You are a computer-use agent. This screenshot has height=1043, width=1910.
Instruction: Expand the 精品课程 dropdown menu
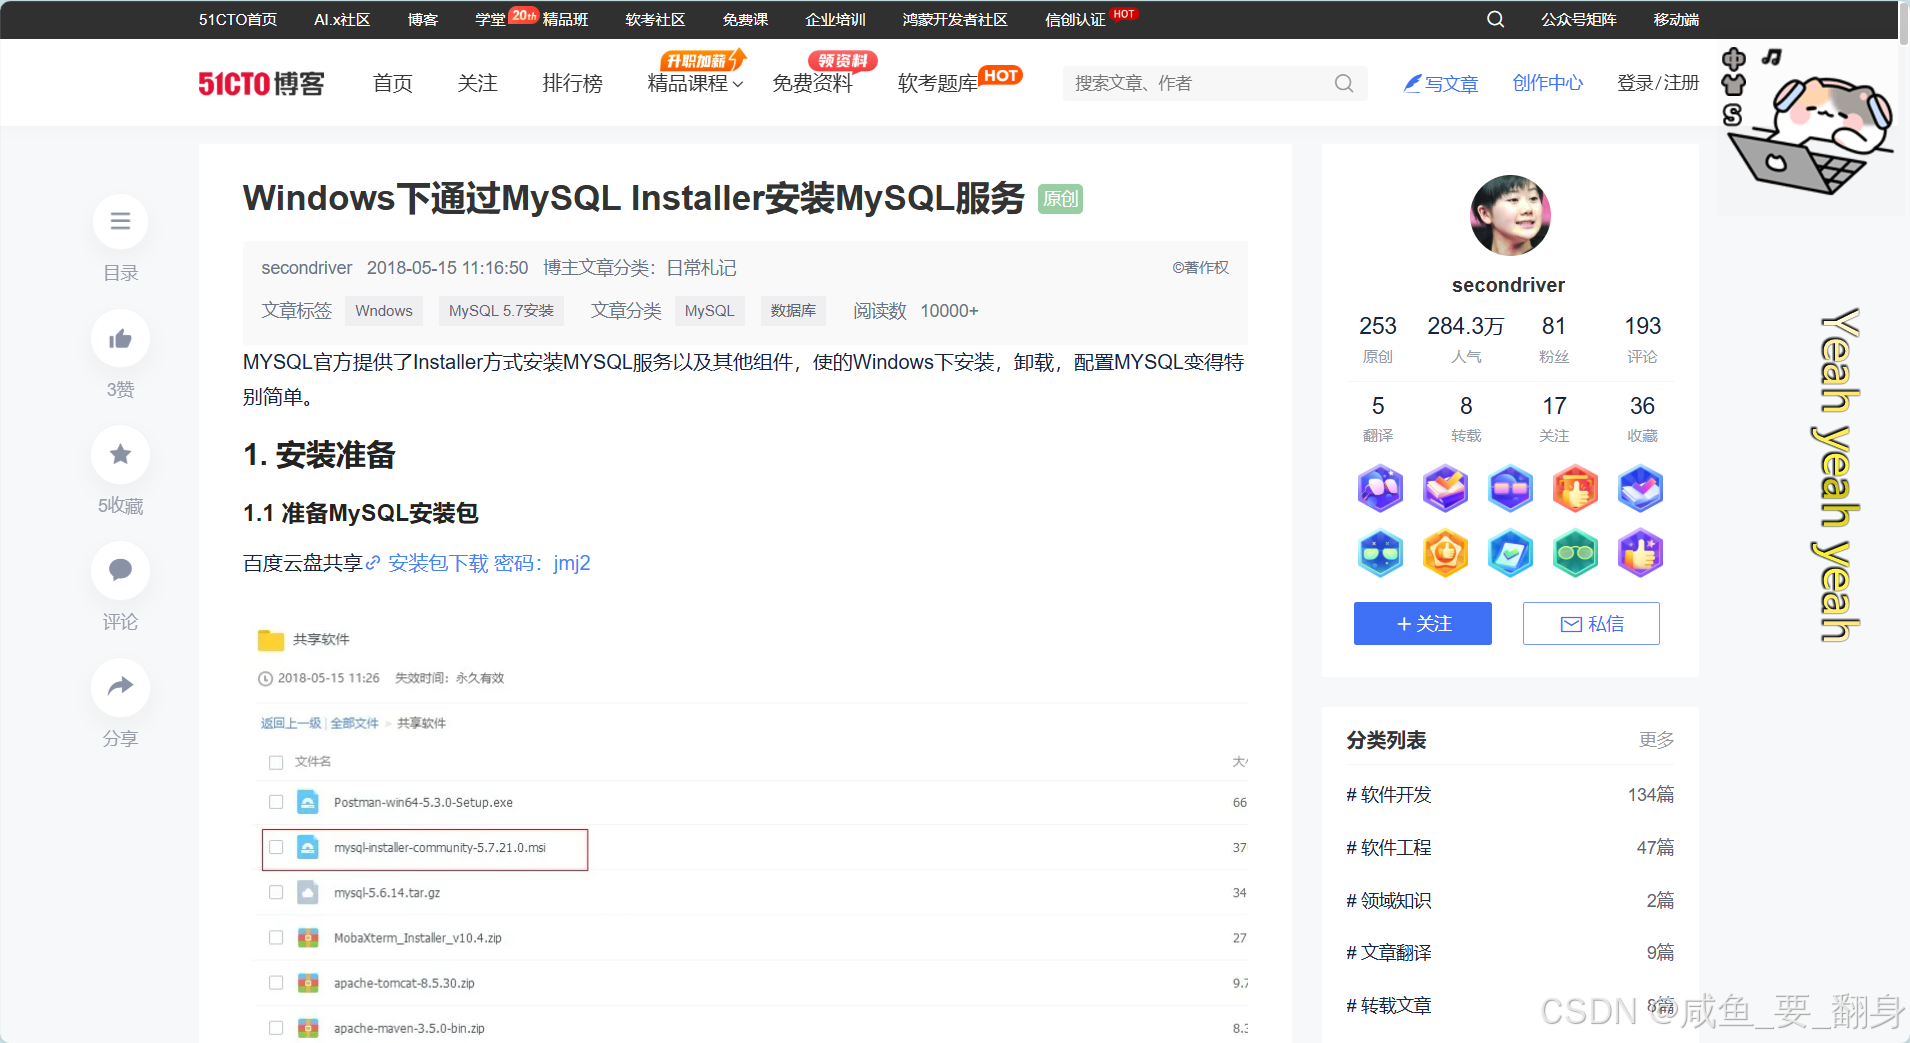695,83
